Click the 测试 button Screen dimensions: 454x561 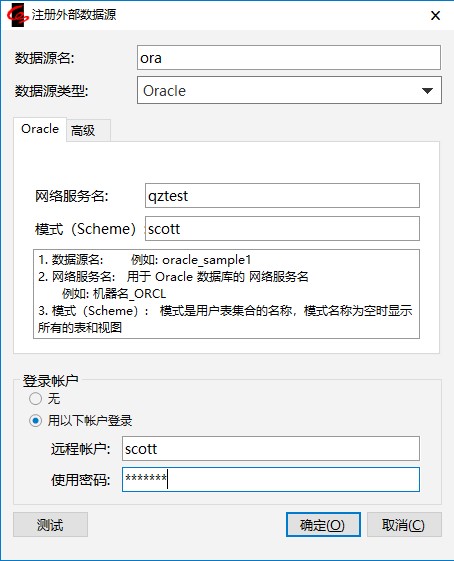point(50,525)
